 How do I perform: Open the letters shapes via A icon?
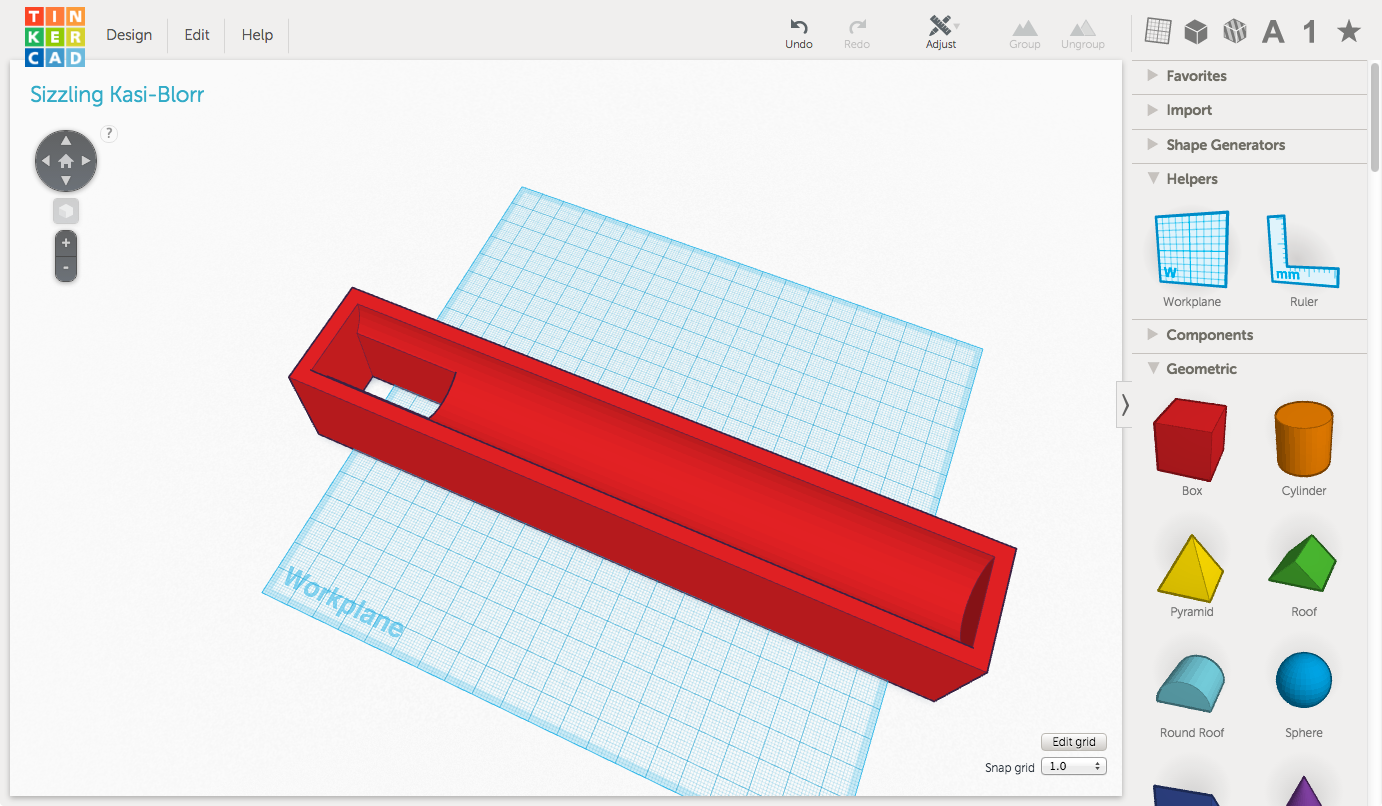tap(1273, 32)
